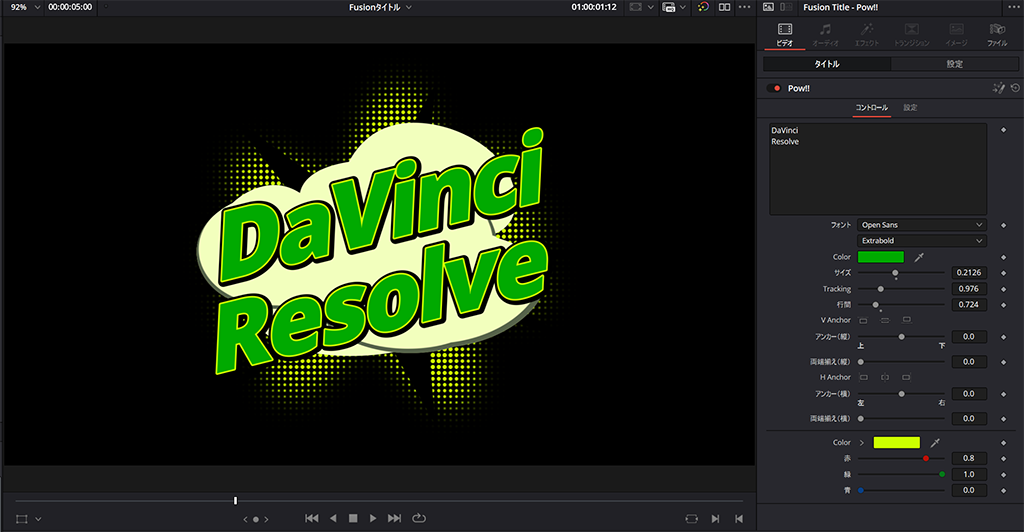
Task: Open the Video inspector tab icon
Action: coord(784,29)
